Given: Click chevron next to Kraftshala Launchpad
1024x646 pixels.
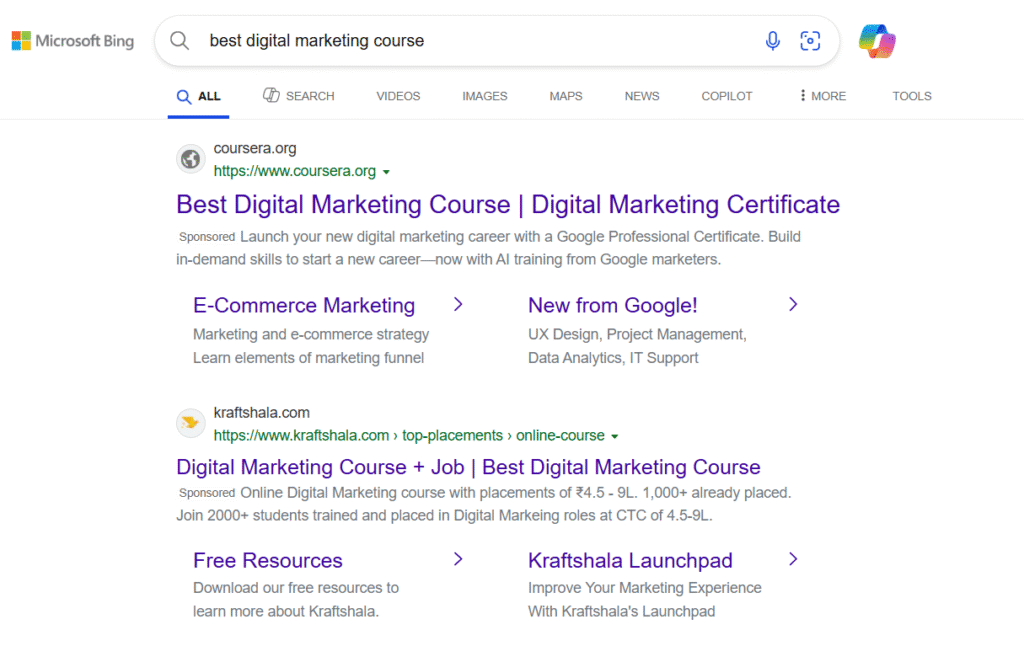Looking at the screenshot, I should tap(793, 559).
